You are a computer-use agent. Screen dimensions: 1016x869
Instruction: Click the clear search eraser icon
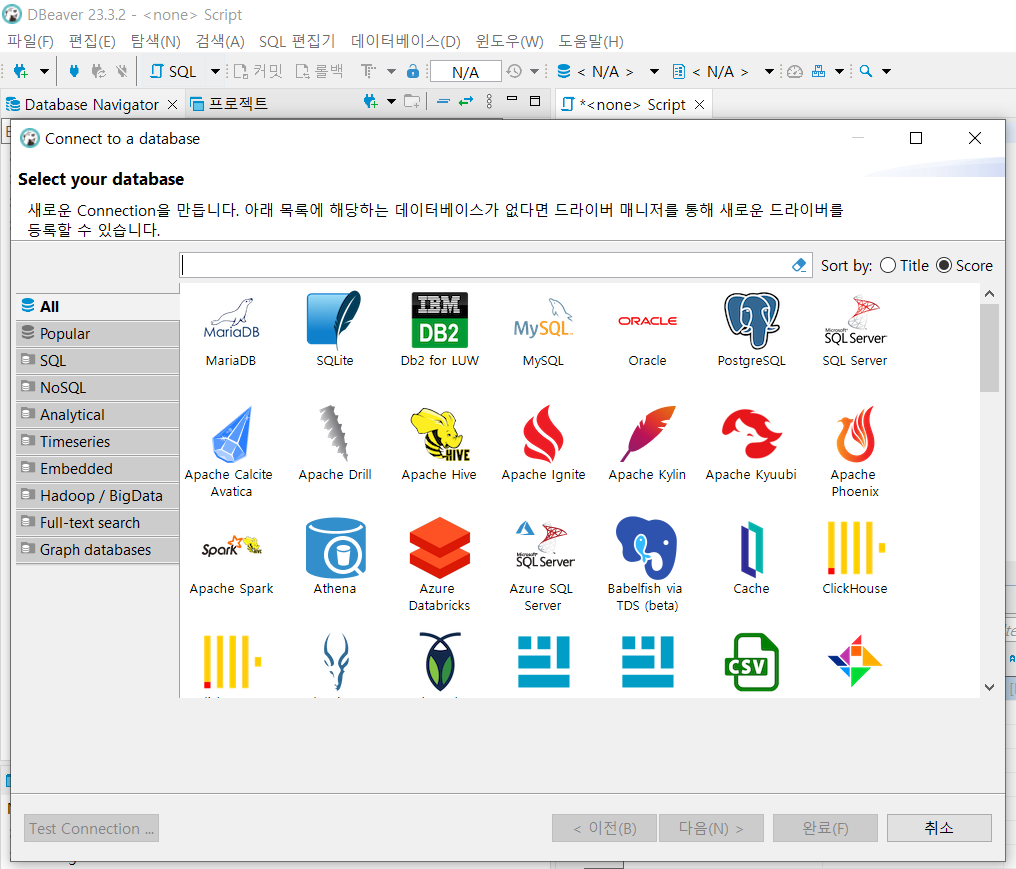point(799,265)
